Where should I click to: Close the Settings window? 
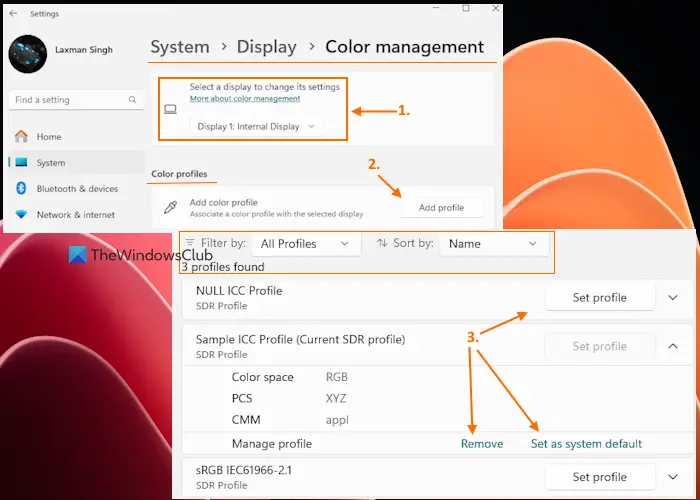click(x=496, y=8)
